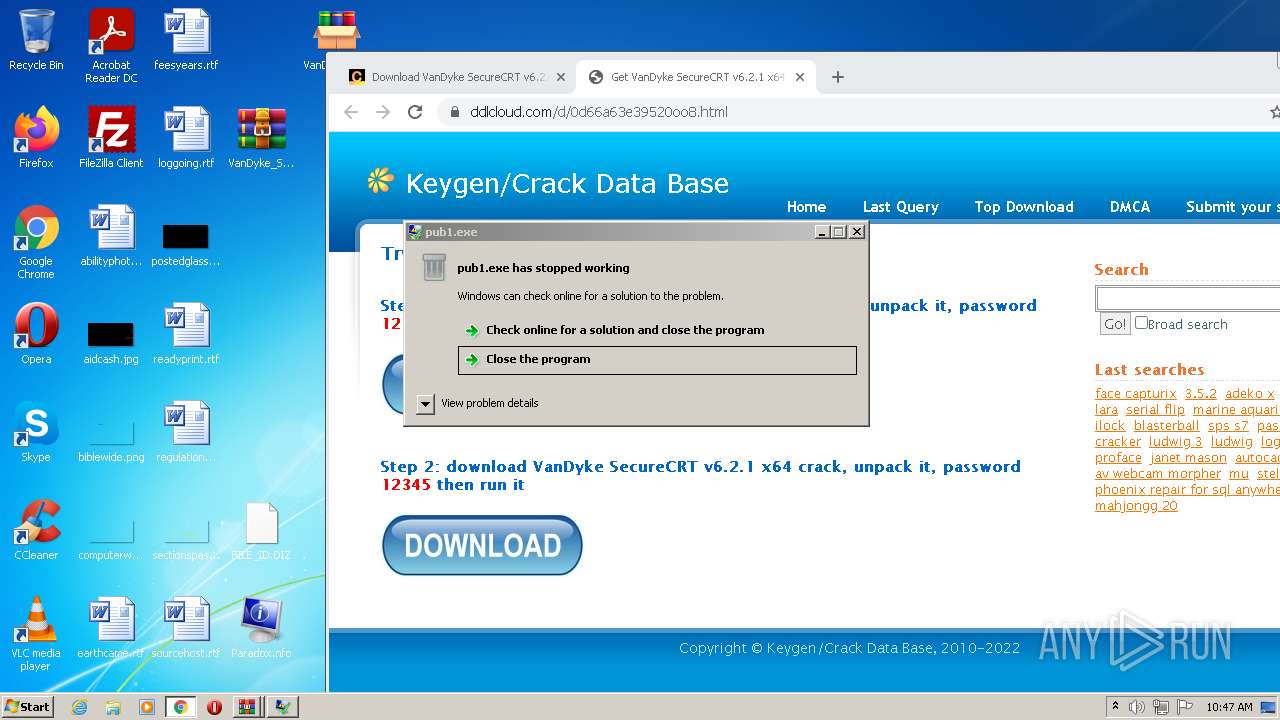This screenshot has height=720, width=1280.
Task: Click the Start button on the taskbar
Action: 27,707
